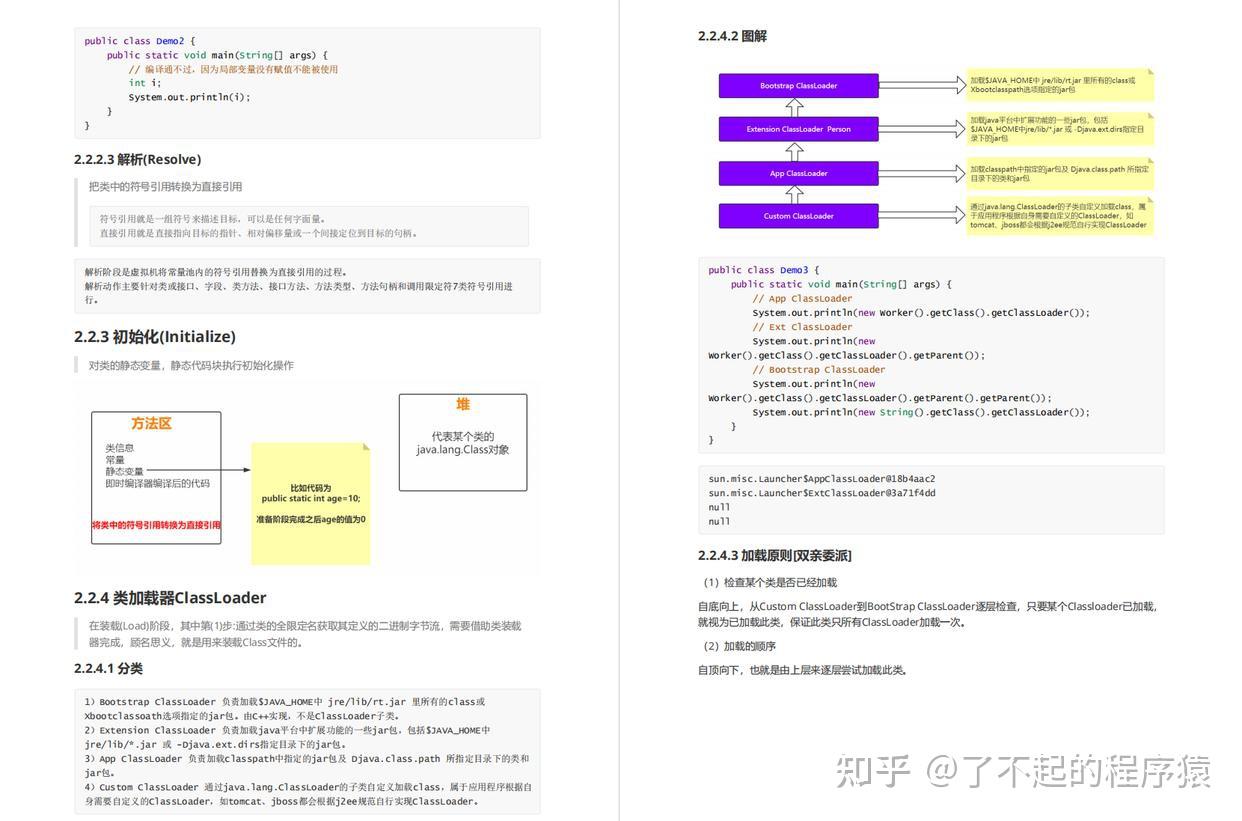Click the sun.misc.Launcher output panel
Screen dimensions: 1242x821
click(x=930, y=498)
